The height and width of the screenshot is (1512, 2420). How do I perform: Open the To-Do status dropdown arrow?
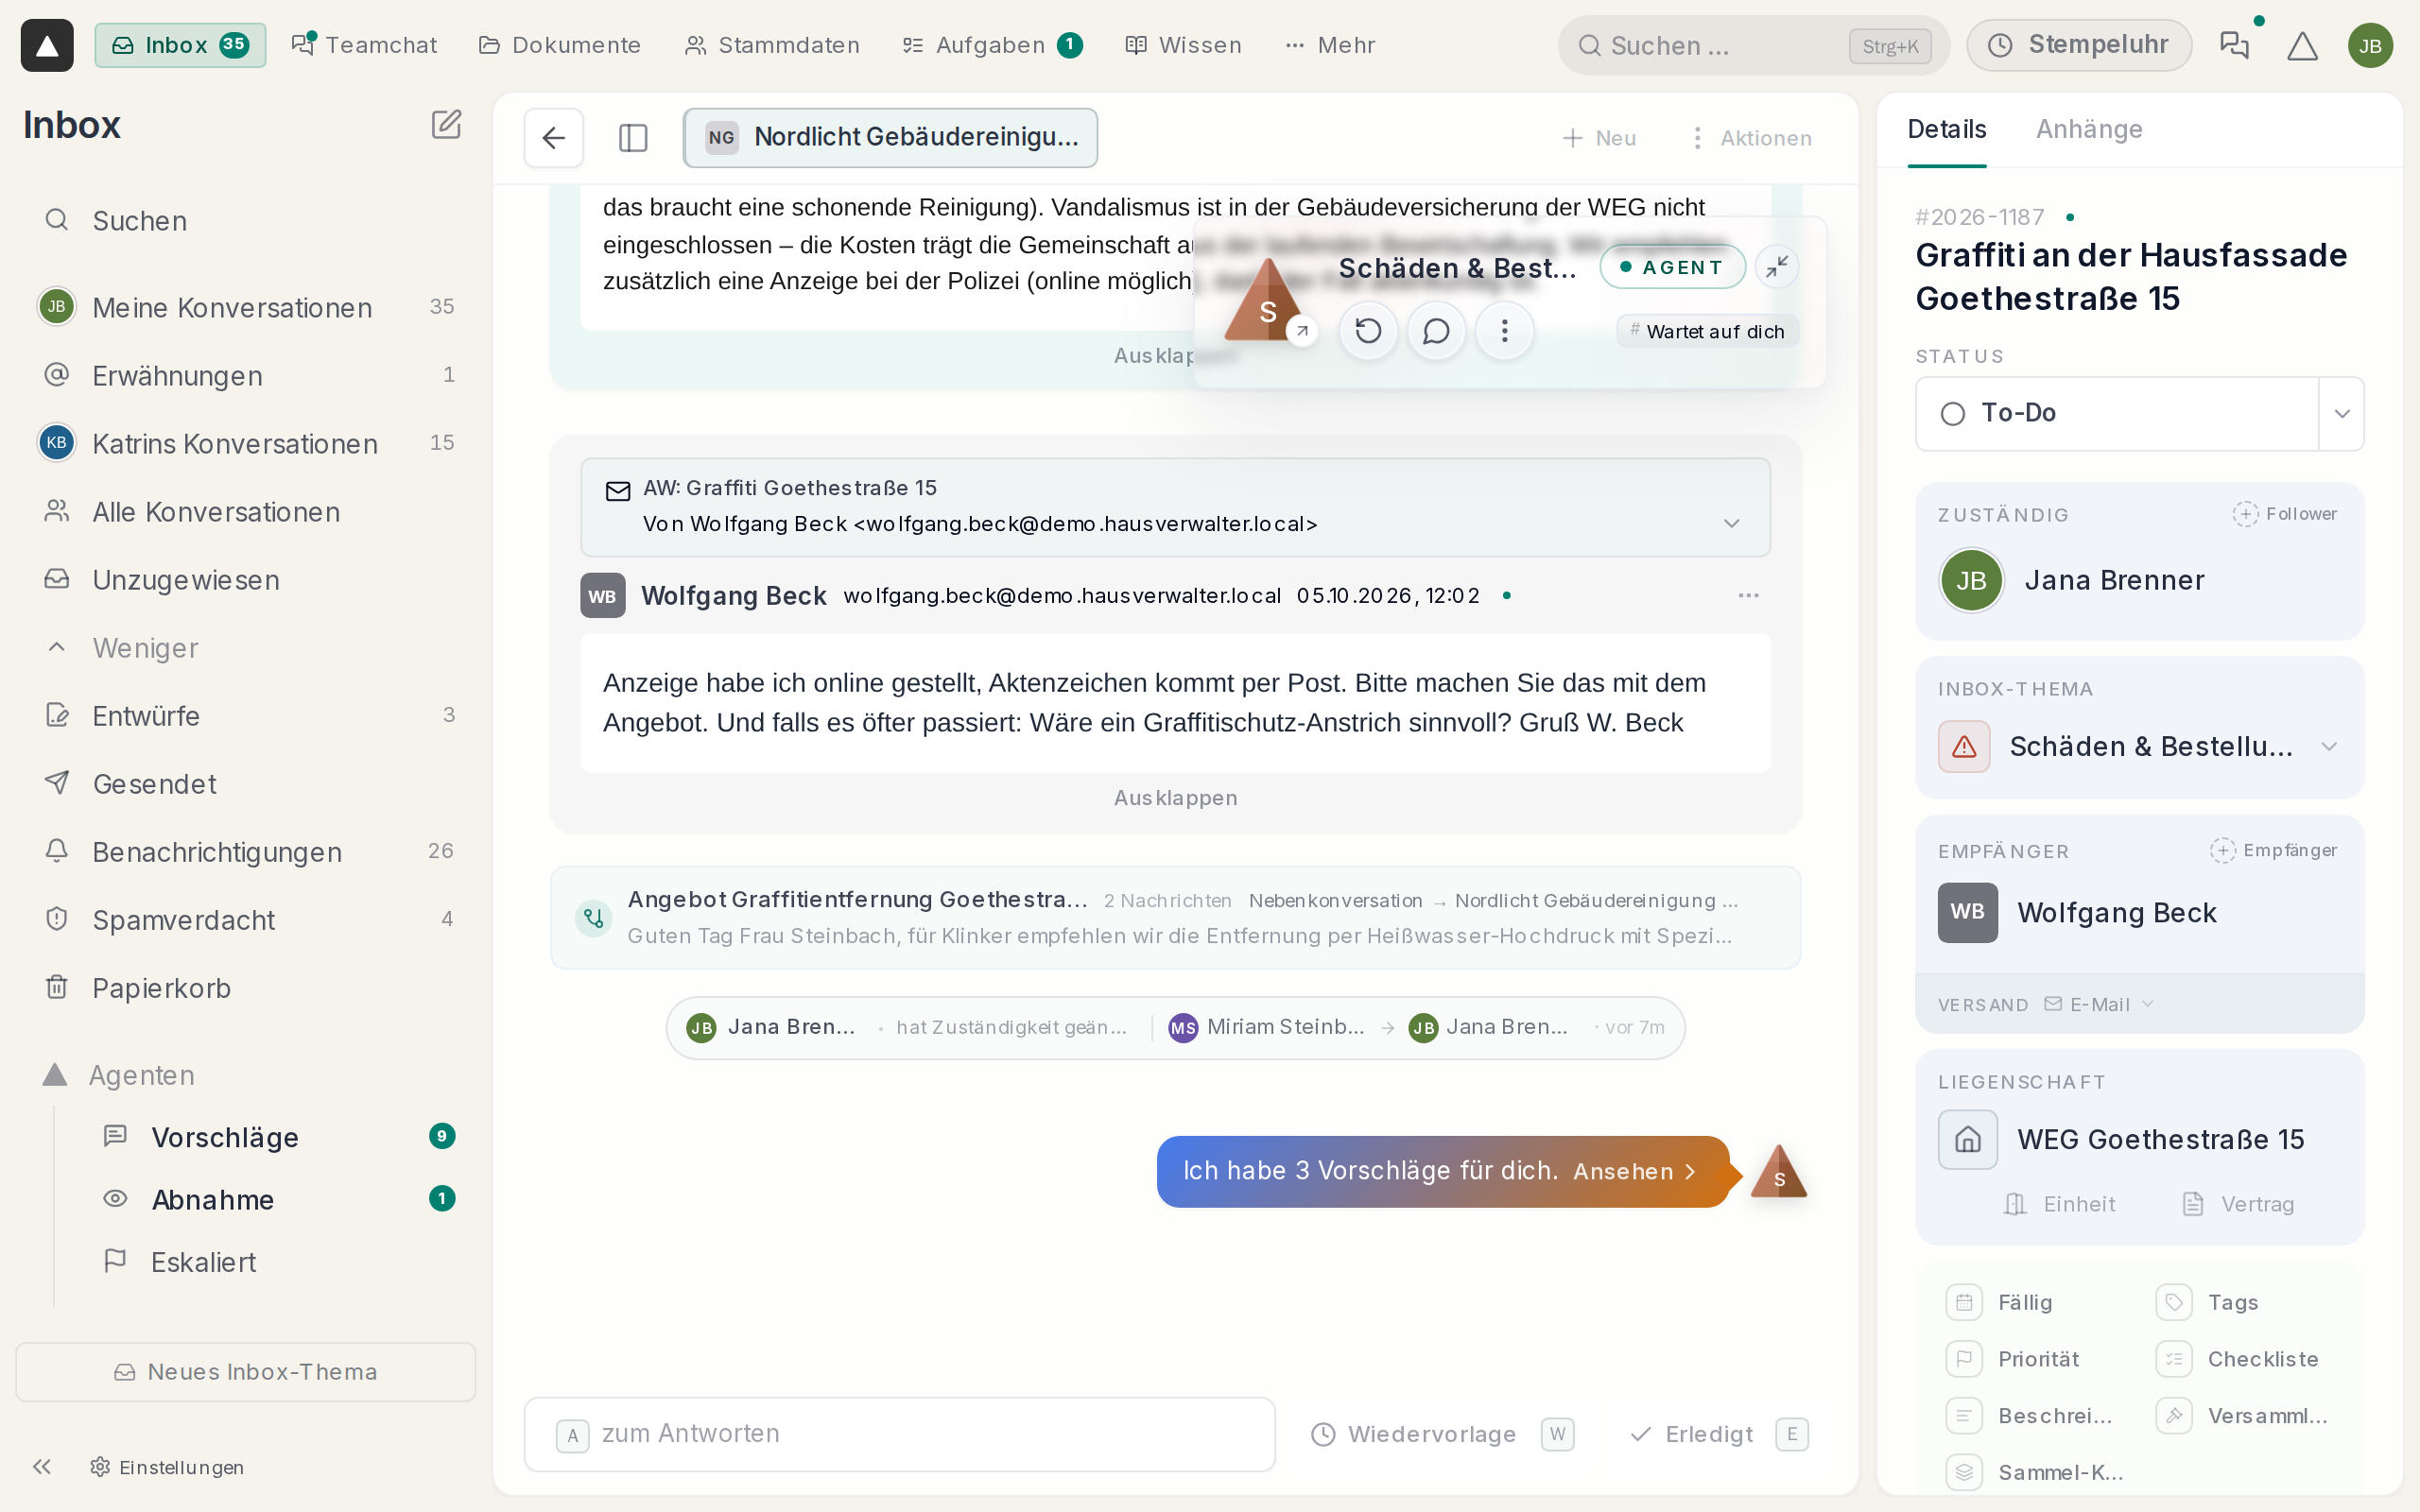[x=2341, y=414]
